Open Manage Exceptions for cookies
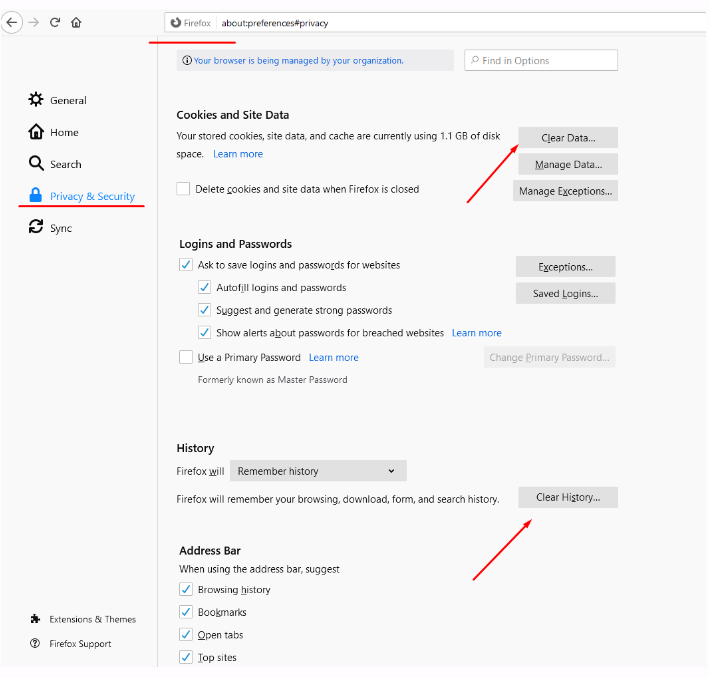Viewport: 709px width, 678px height. pos(565,191)
